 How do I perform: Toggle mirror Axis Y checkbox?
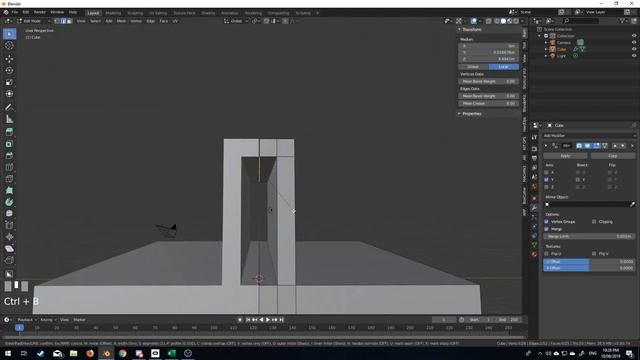[547, 180]
